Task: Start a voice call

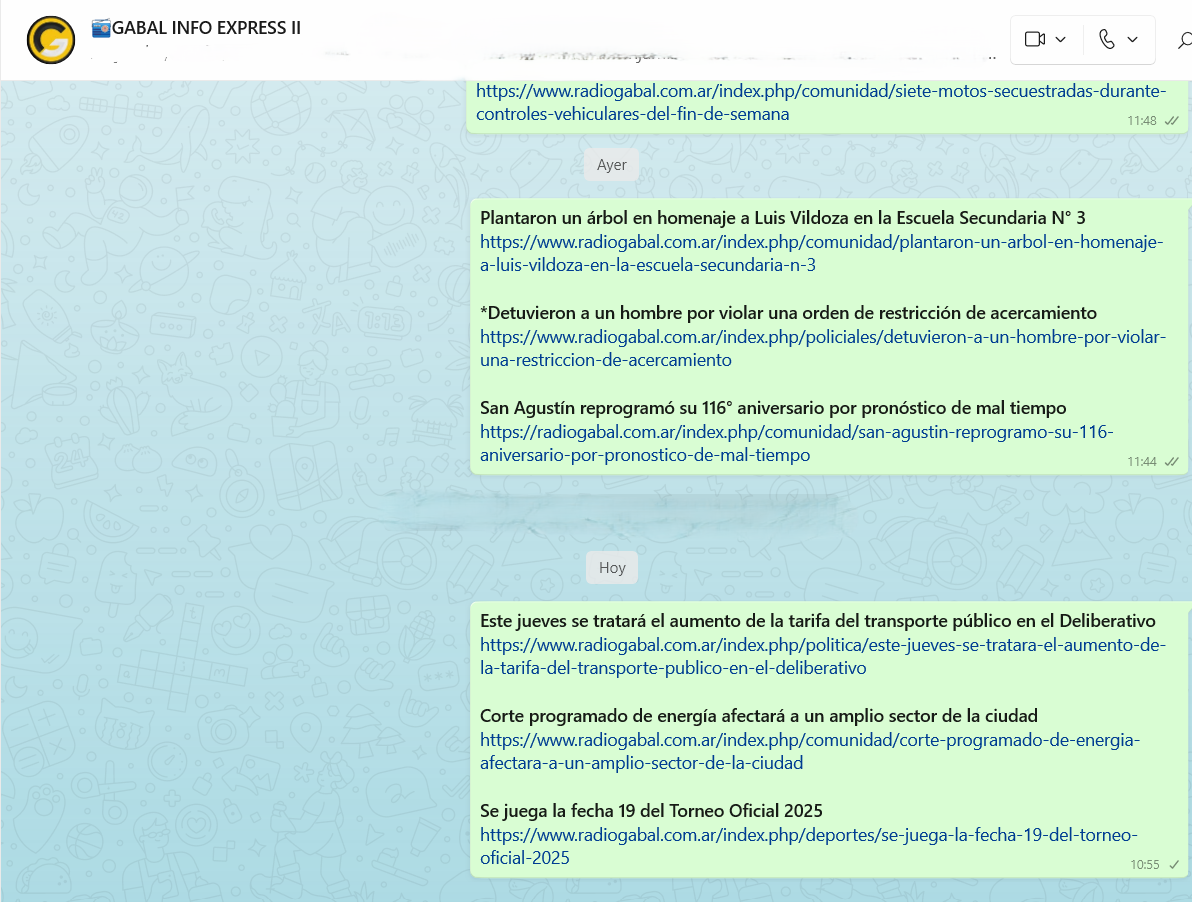Action: [x=1107, y=40]
